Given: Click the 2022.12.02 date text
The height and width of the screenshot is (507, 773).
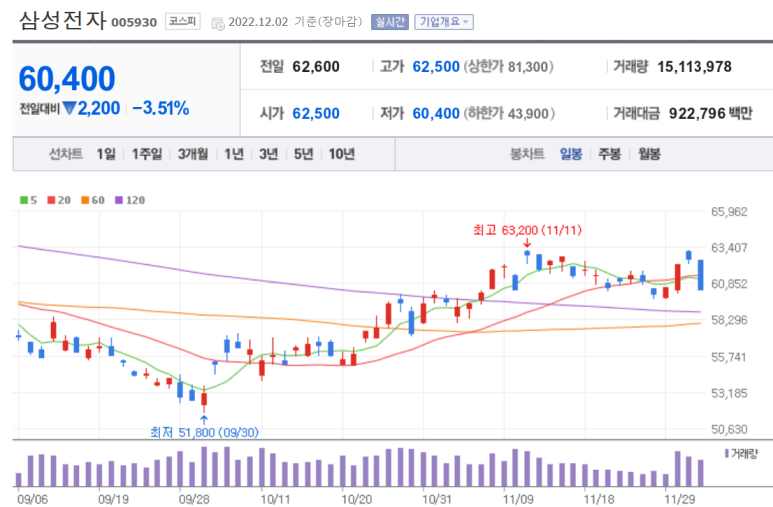Looking at the screenshot, I should point(258,22).
